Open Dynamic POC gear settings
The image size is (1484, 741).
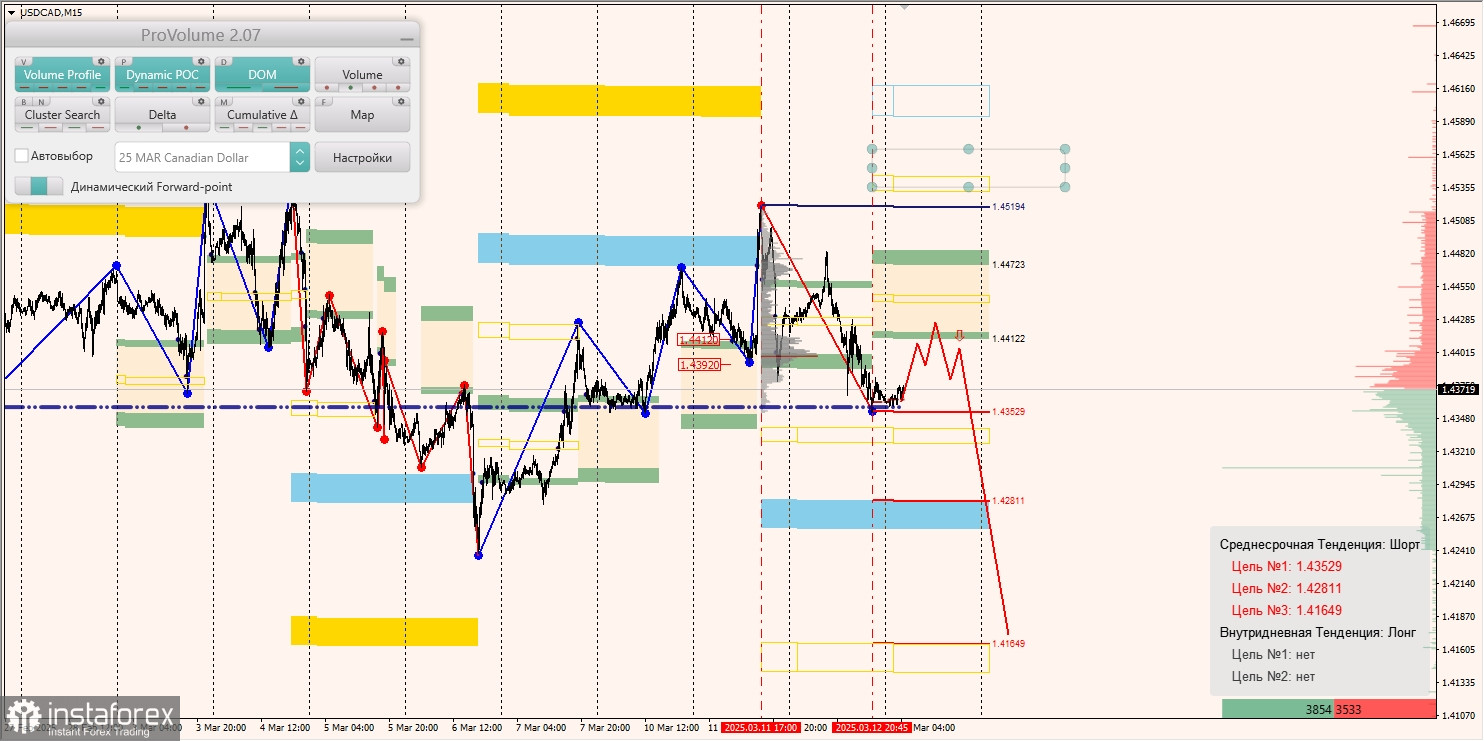pyautogui.click(x=201, y=62)
